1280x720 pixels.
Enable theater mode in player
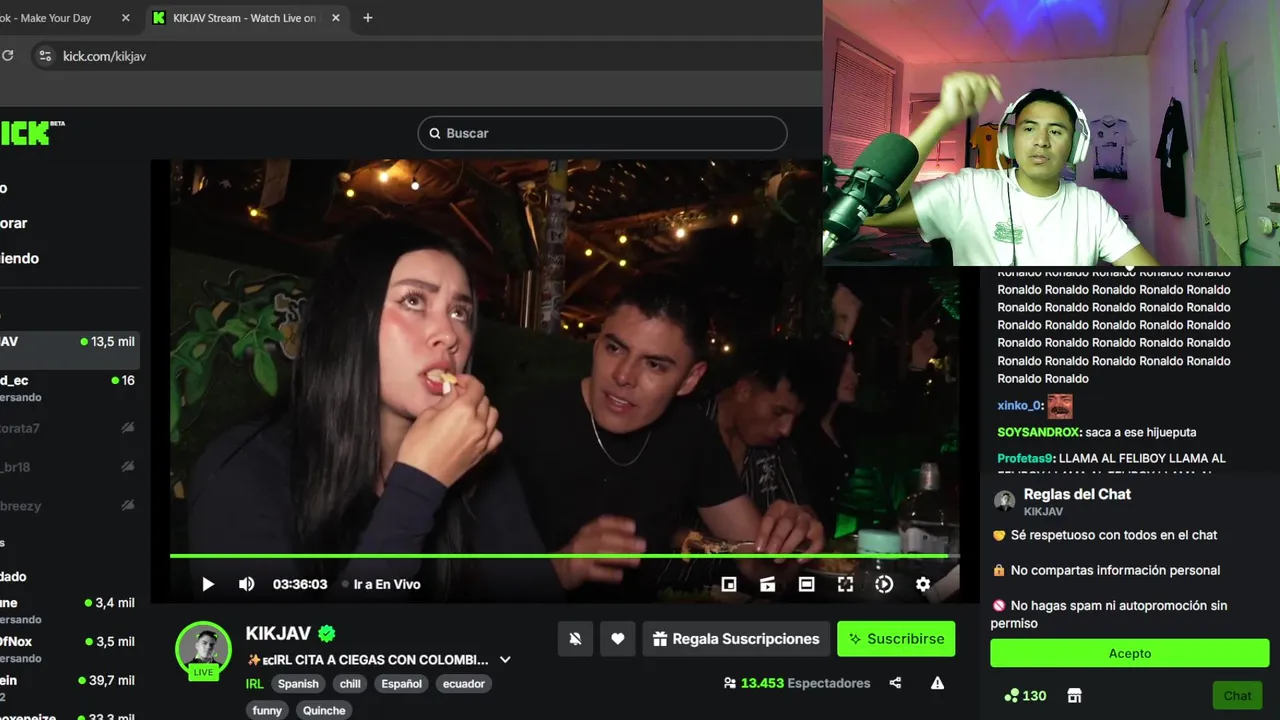(x=806, y=584)
